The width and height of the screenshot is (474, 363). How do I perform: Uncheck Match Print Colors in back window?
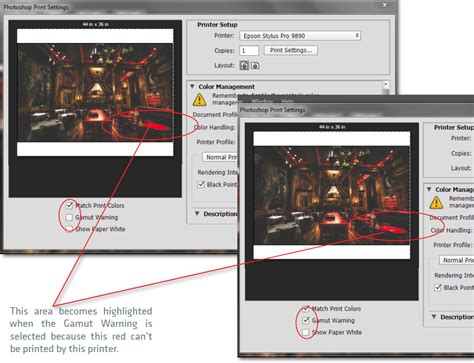[x=69, y=205]
